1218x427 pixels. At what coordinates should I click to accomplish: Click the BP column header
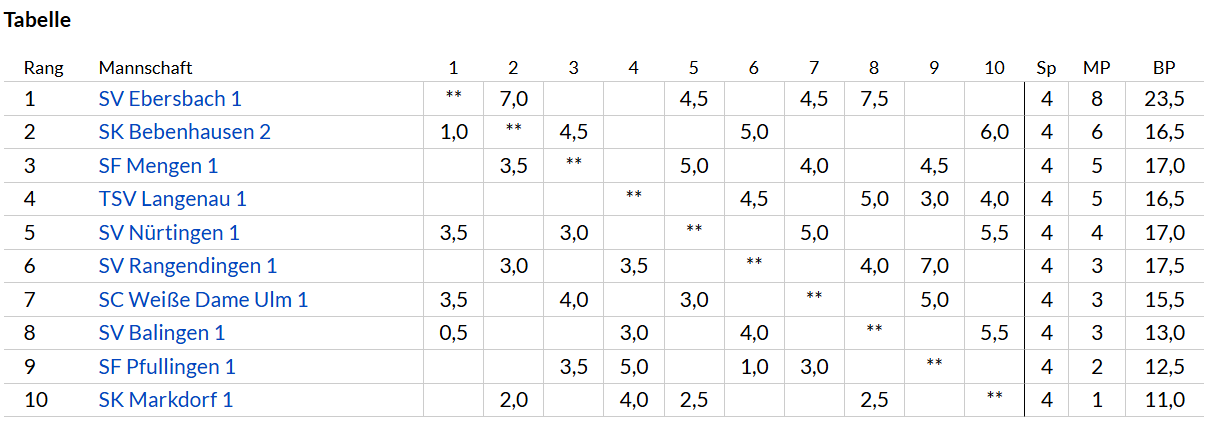tap(1164, 68)
